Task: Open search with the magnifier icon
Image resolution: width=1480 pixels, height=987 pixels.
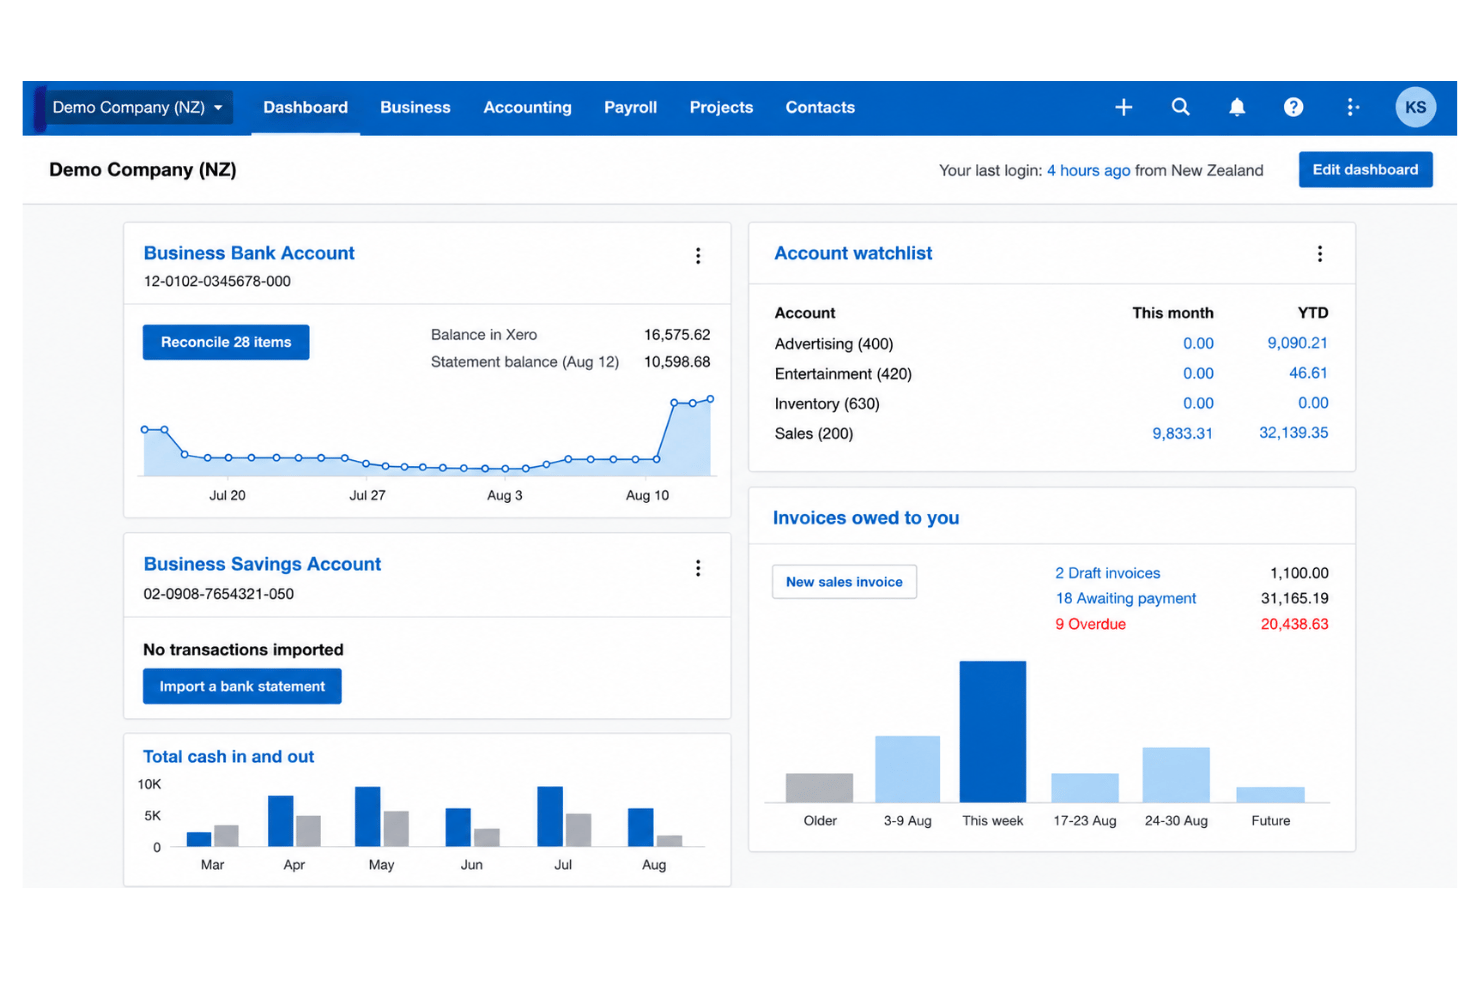Action: click(x=1181, y=107)
